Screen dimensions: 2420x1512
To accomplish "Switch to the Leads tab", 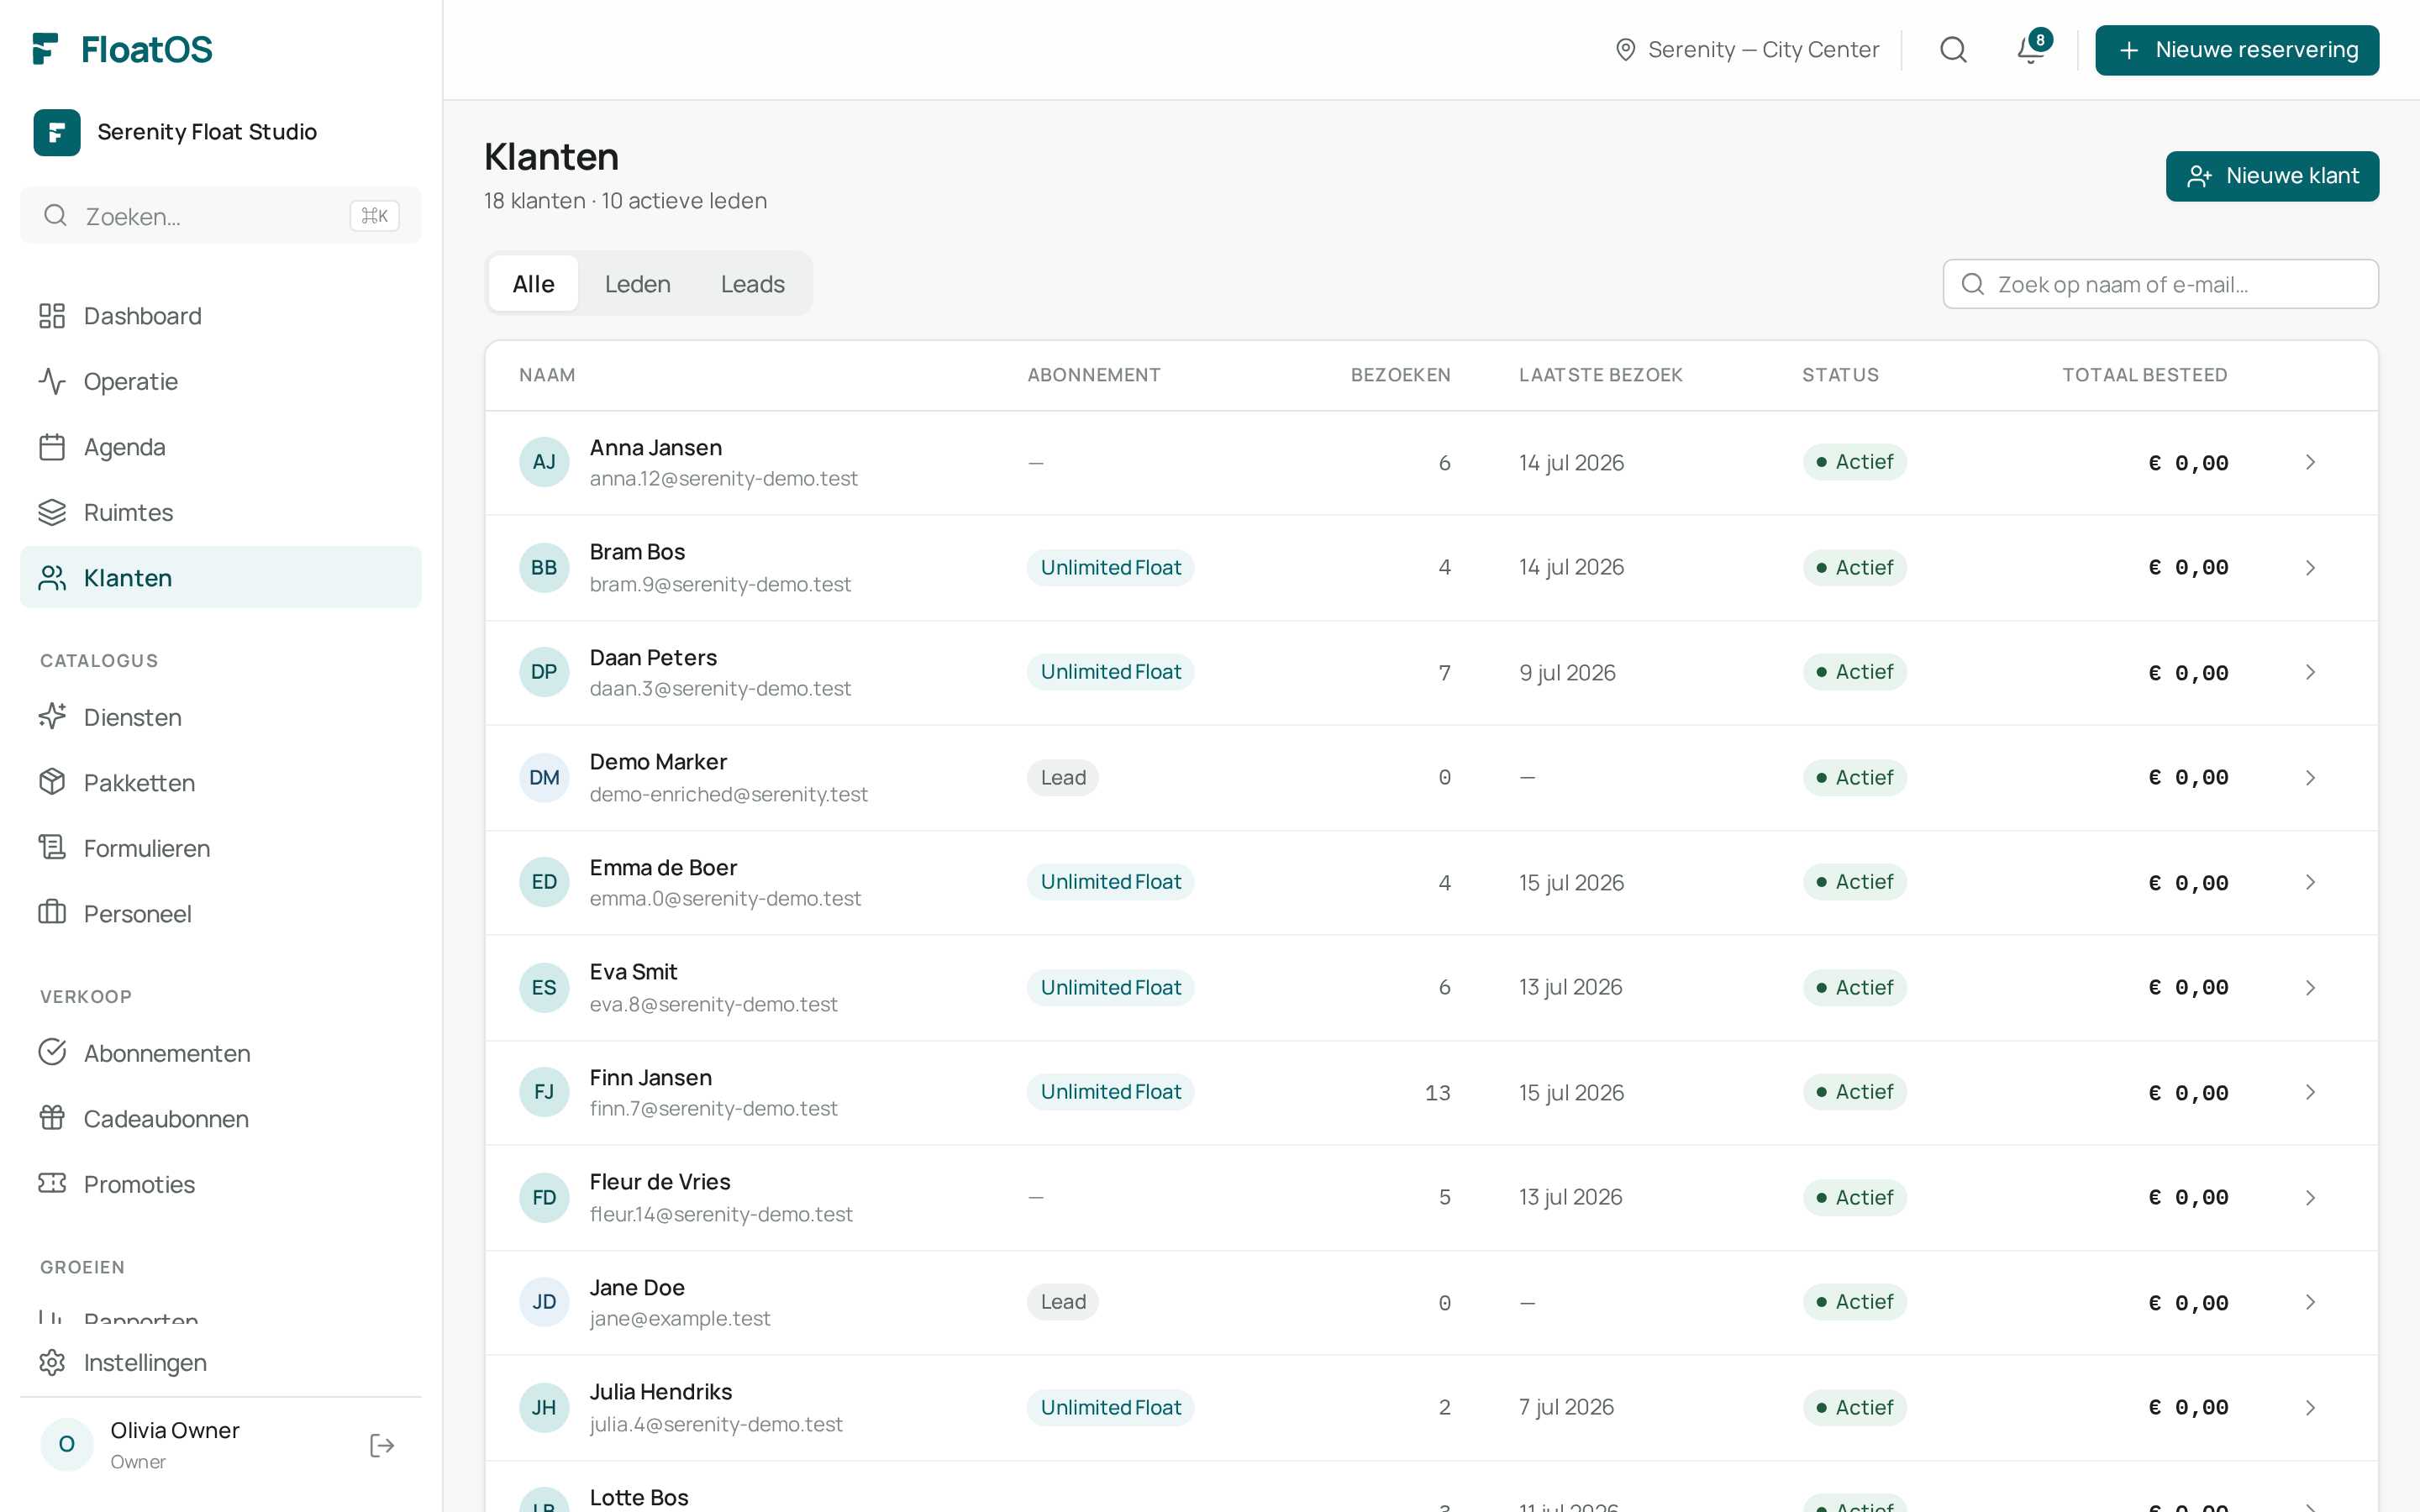I will pyautogui.click(x=753, y=284).
